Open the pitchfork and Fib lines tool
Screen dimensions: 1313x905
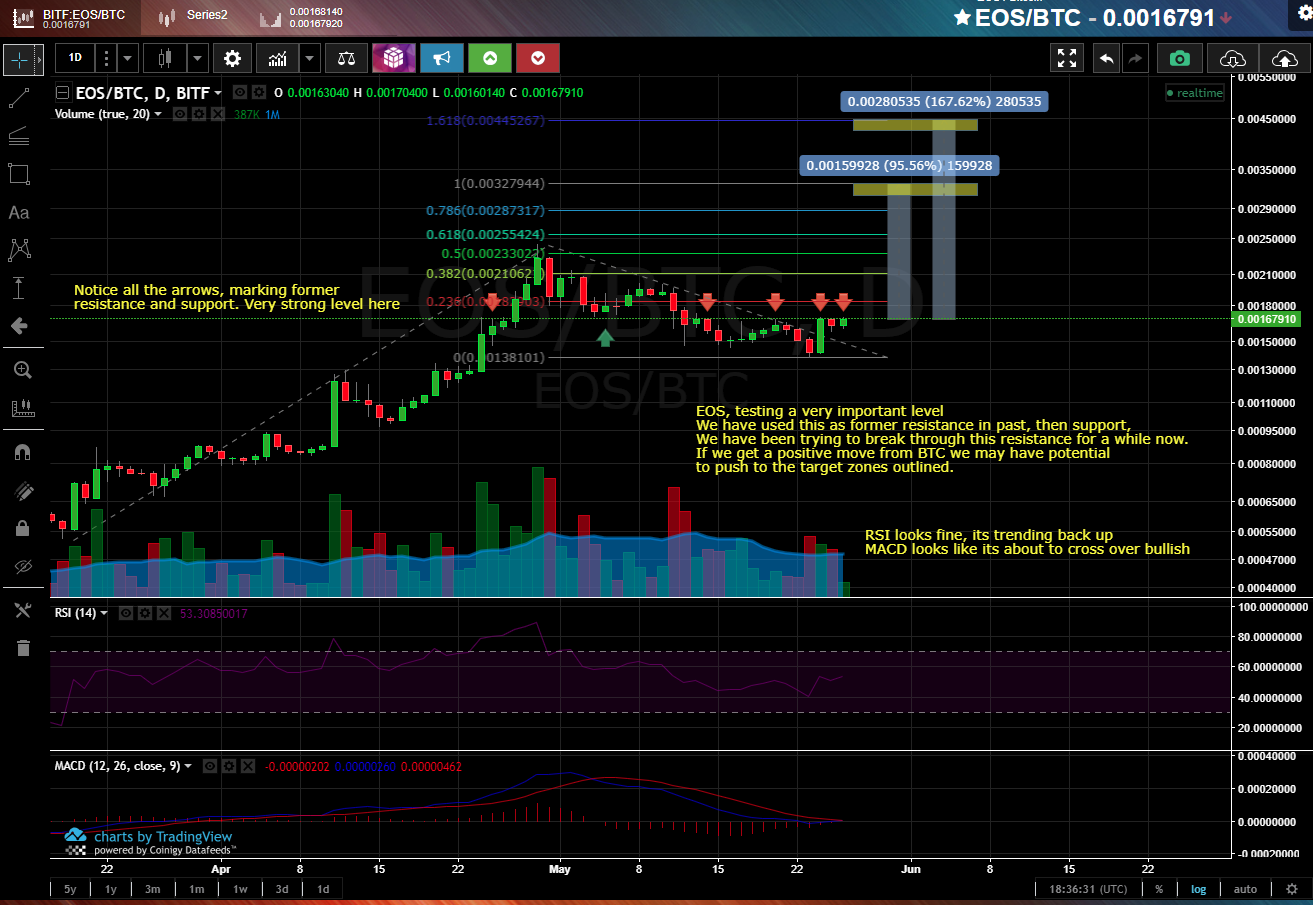tap(18, 137)
